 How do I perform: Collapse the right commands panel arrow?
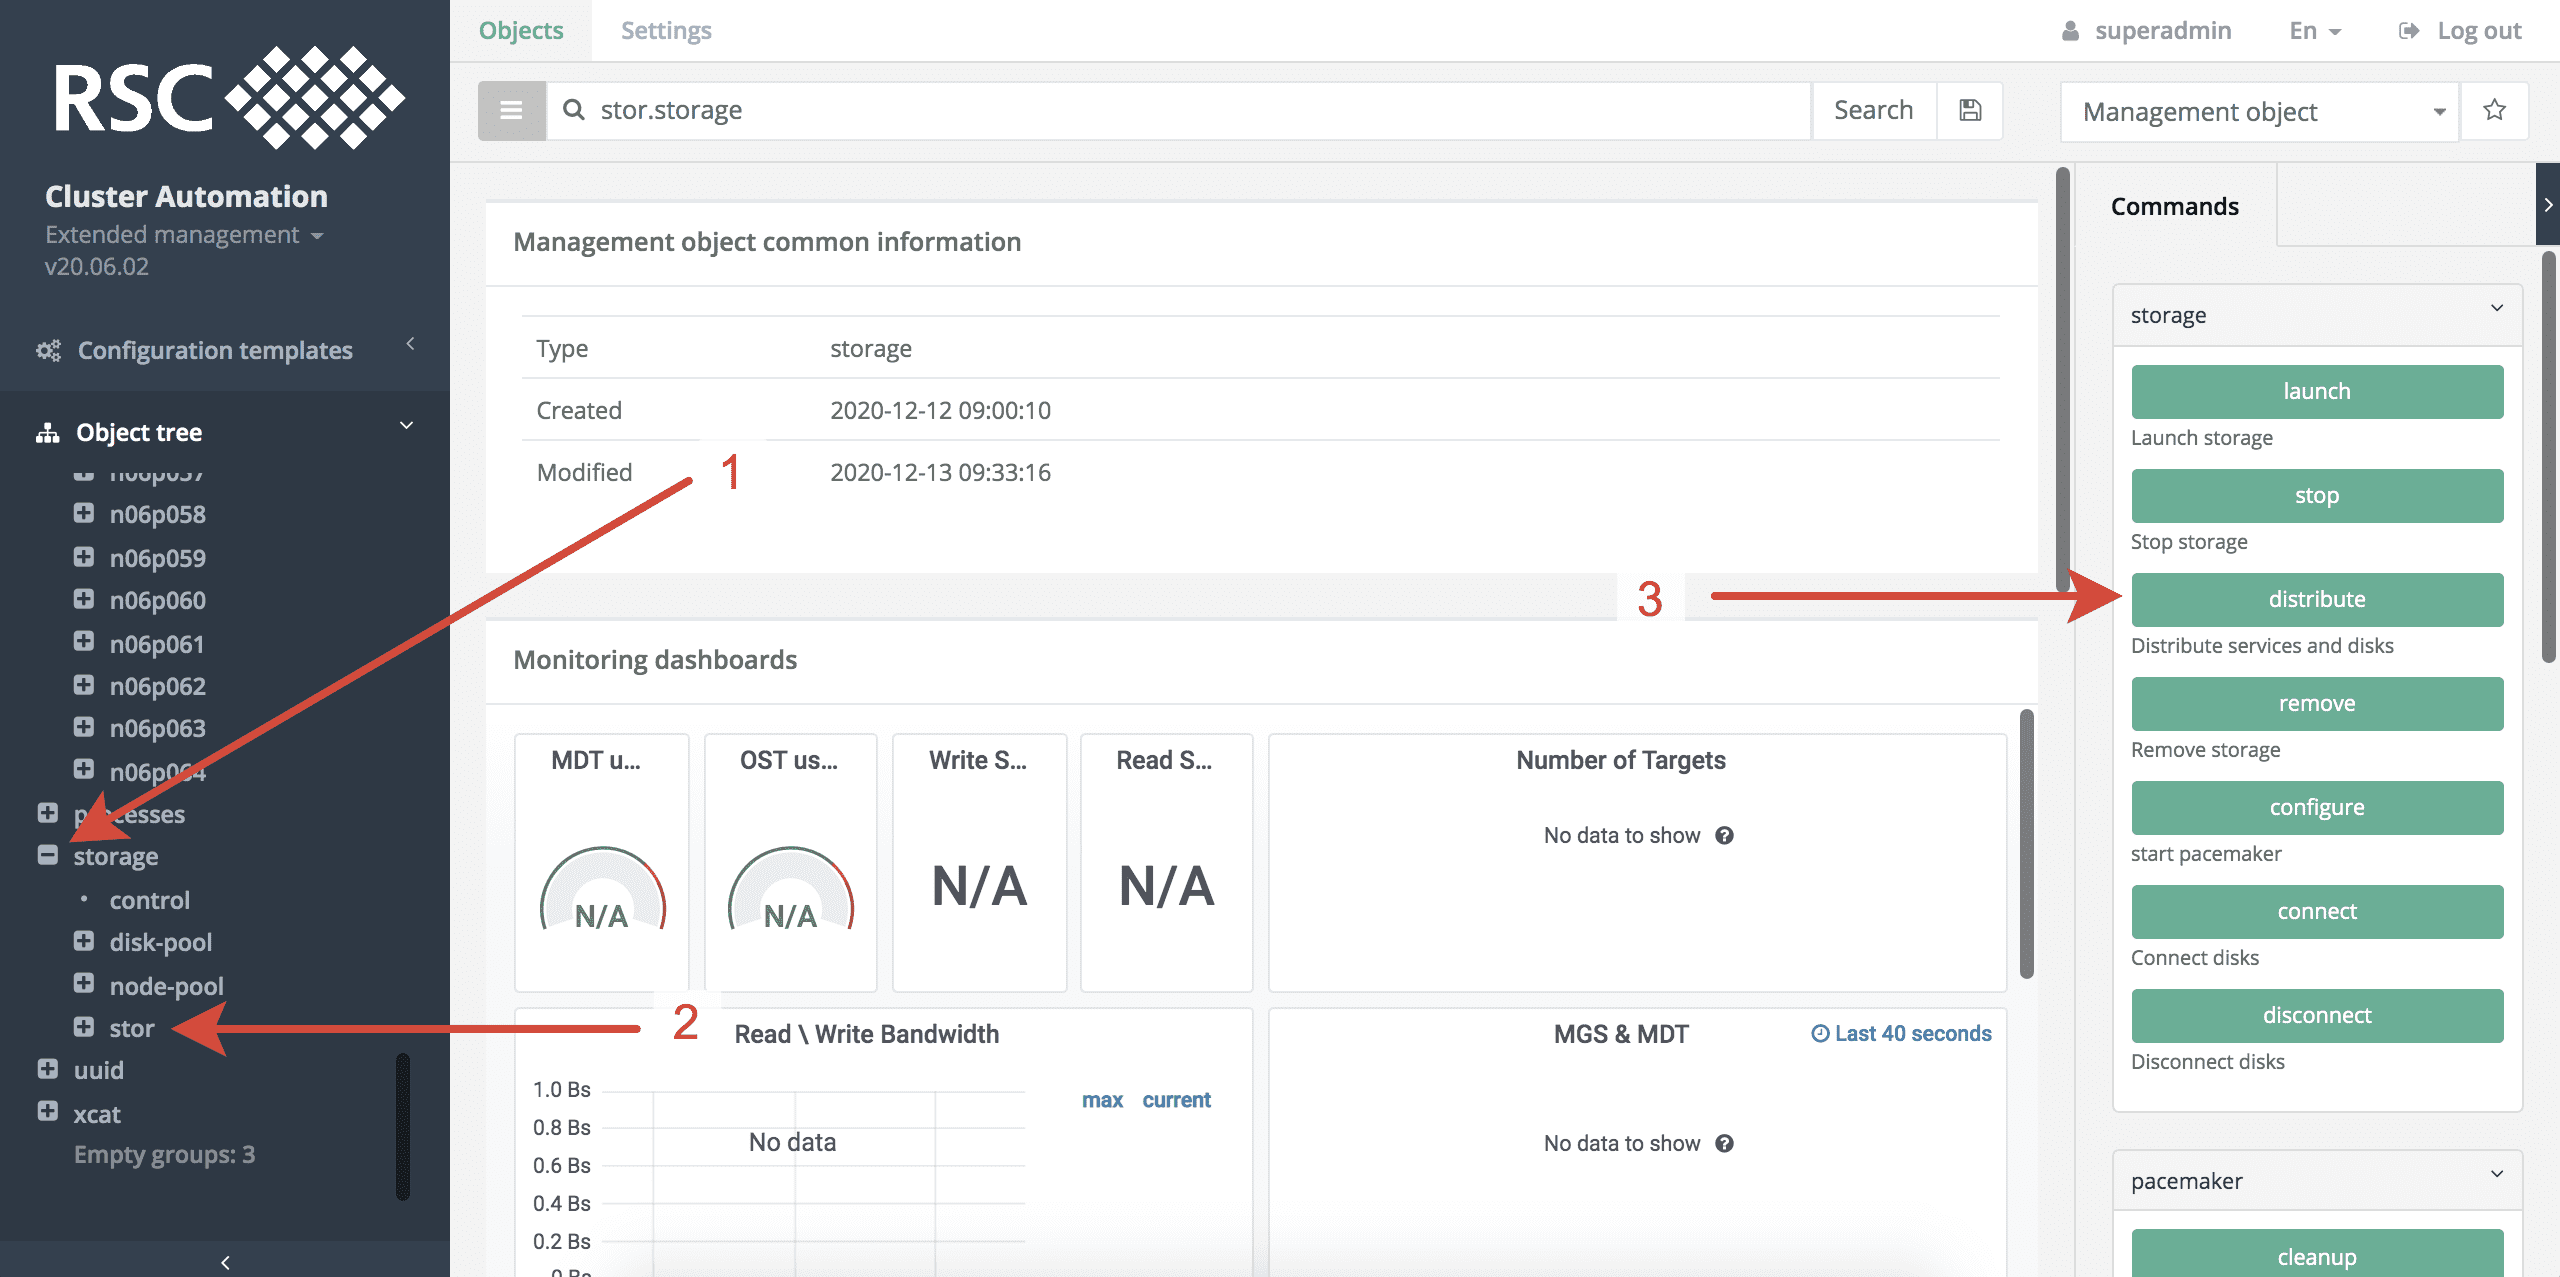(x=2547, y=204)
